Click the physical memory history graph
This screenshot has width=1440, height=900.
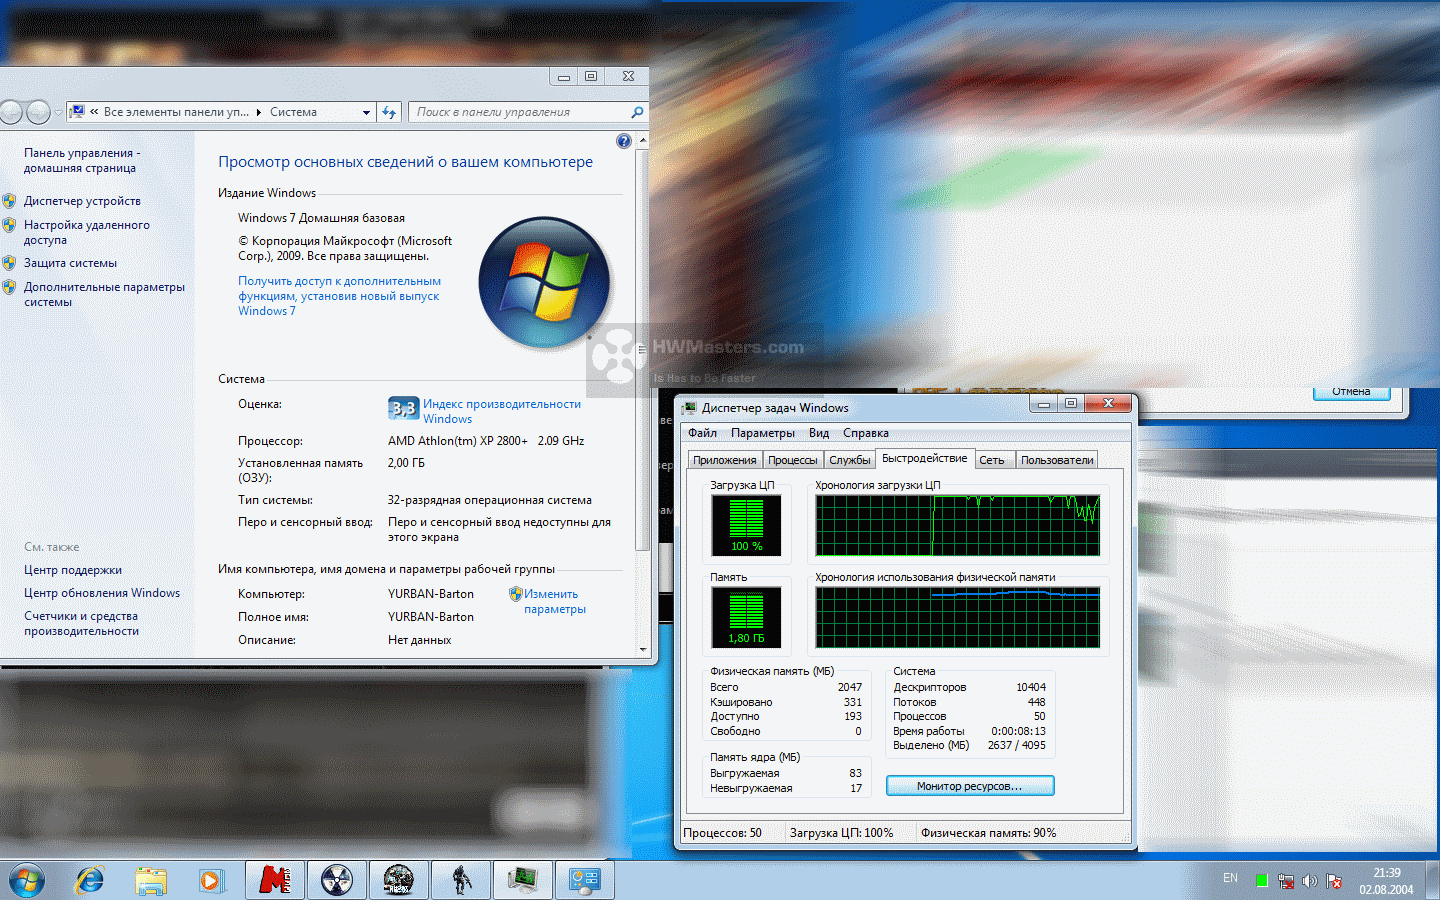[958, 617]
